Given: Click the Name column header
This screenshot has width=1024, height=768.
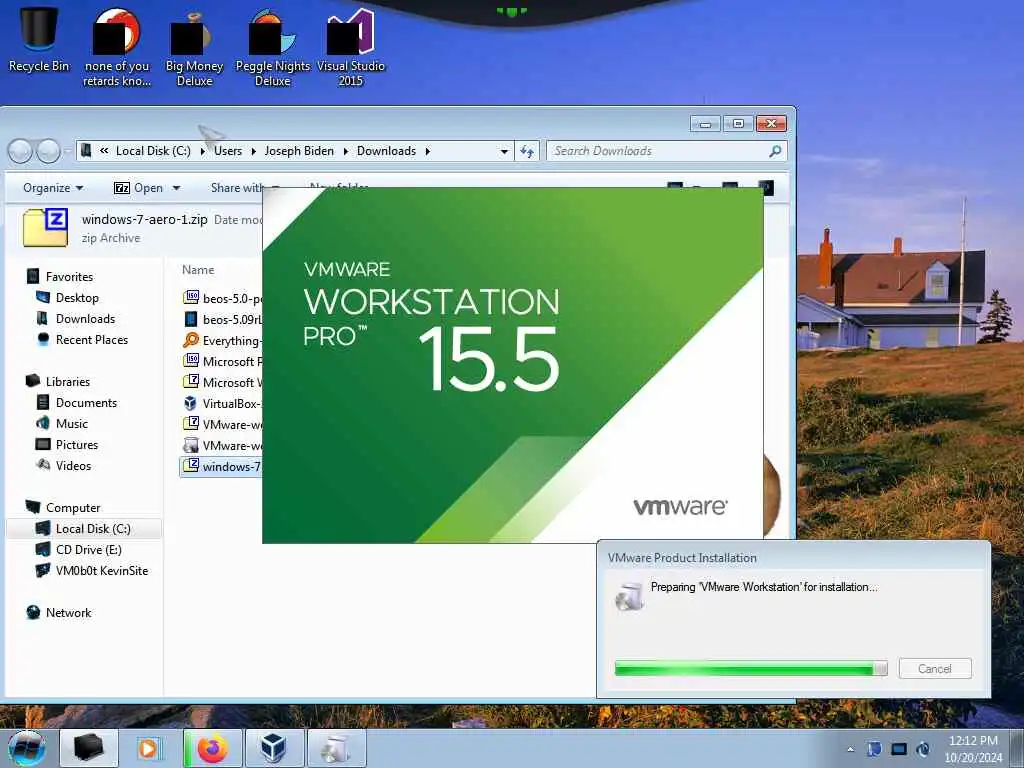Looking at the screenshot, I should point(198,270).
